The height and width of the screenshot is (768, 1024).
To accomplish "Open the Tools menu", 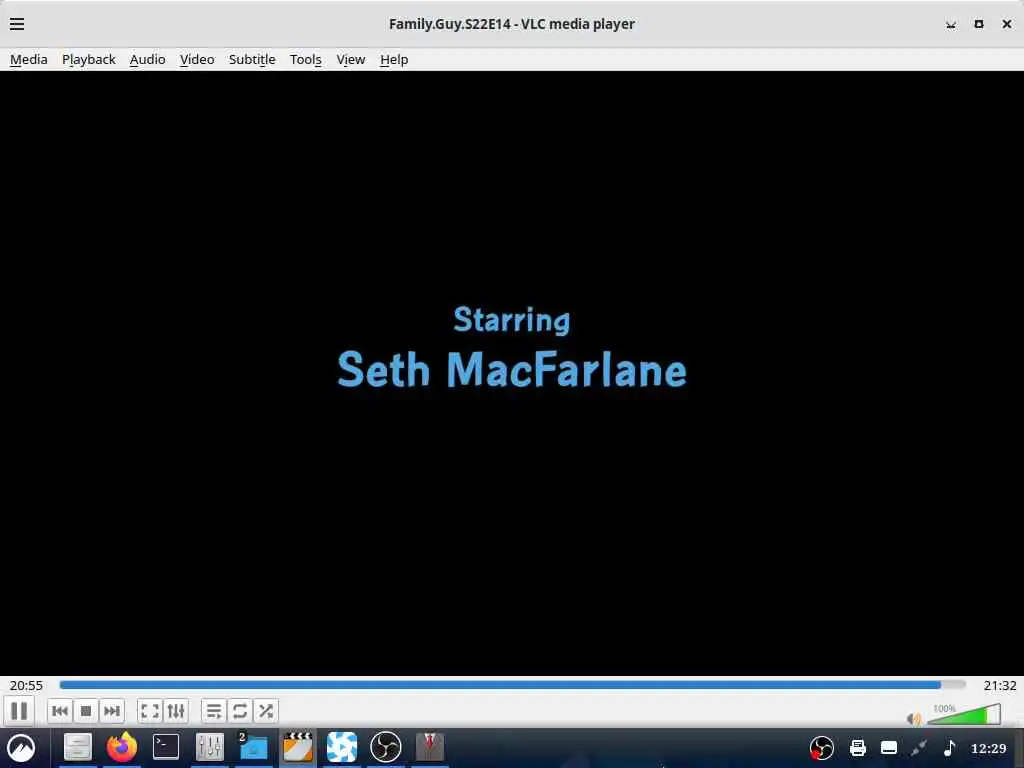I will [306, 59].
